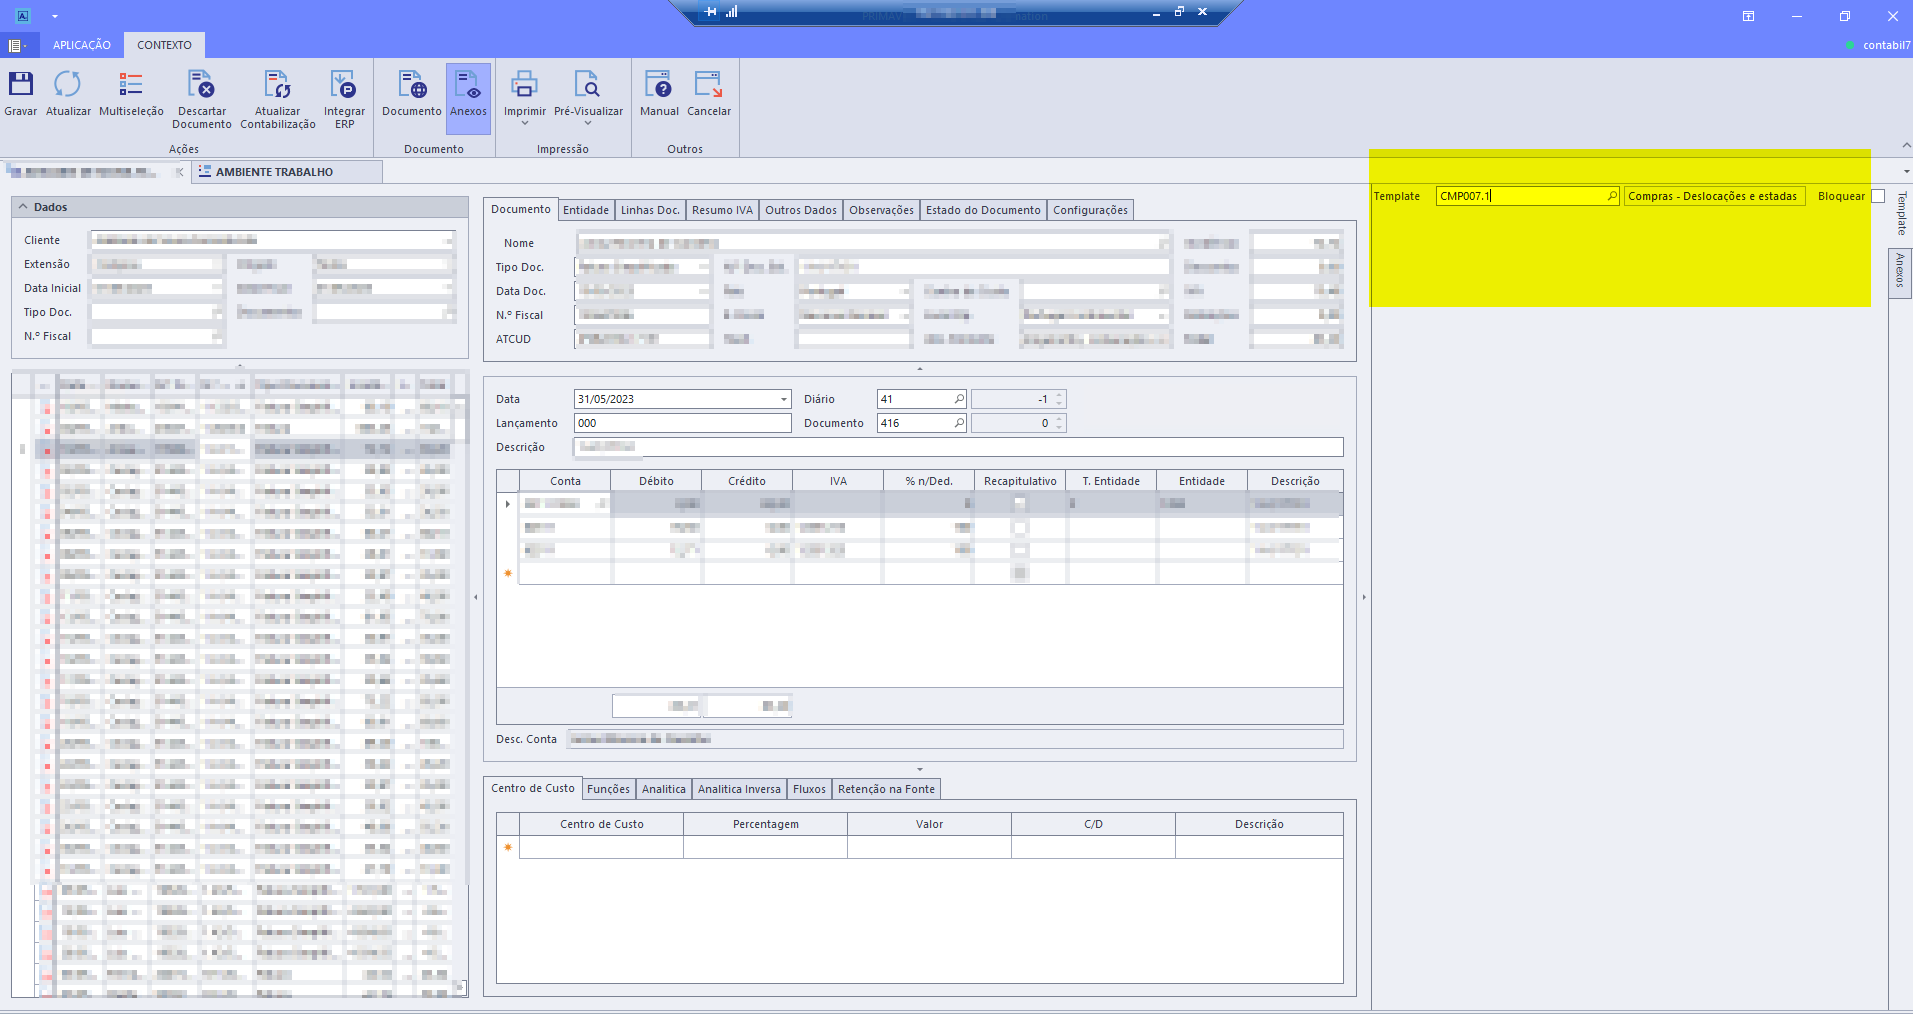This screenshot has height=1014, width=1913.
Task: Collapse the Dados panel section
Action: coord(23,207)
